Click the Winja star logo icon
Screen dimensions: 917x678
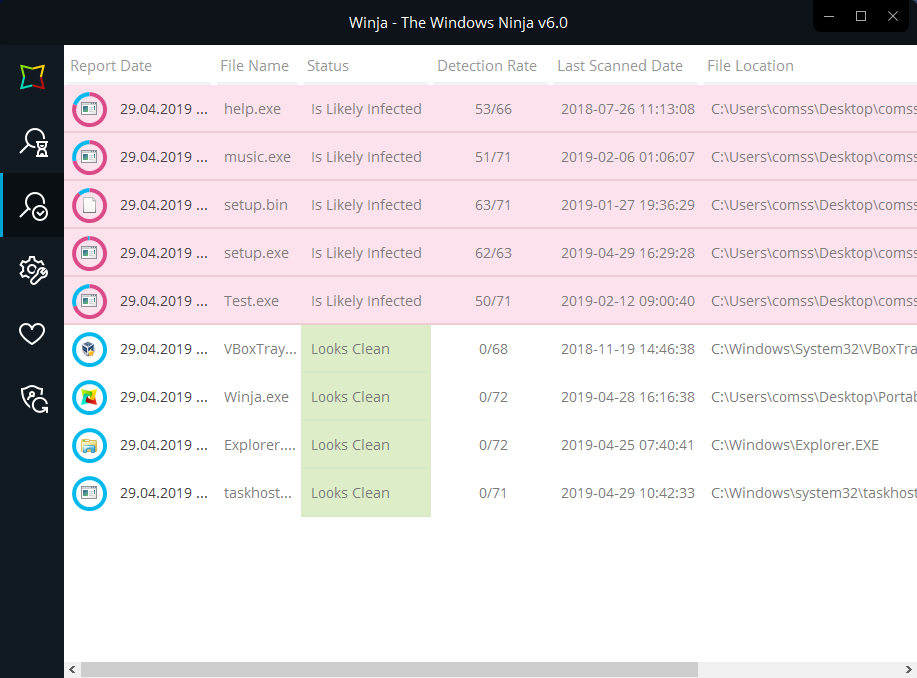(x=32, y=77)
